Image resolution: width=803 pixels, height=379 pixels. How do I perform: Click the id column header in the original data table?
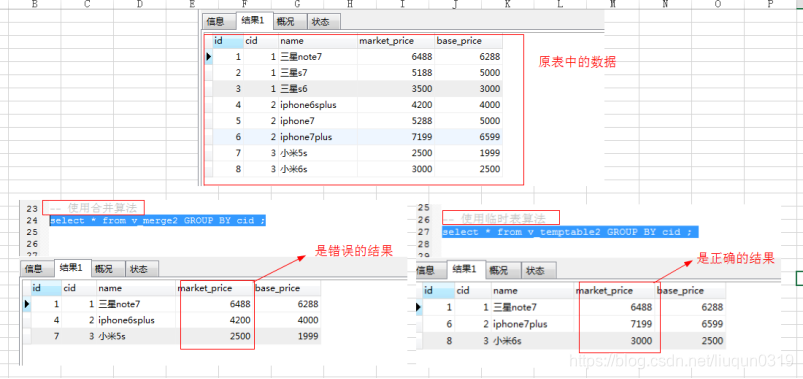pos(228,41)
